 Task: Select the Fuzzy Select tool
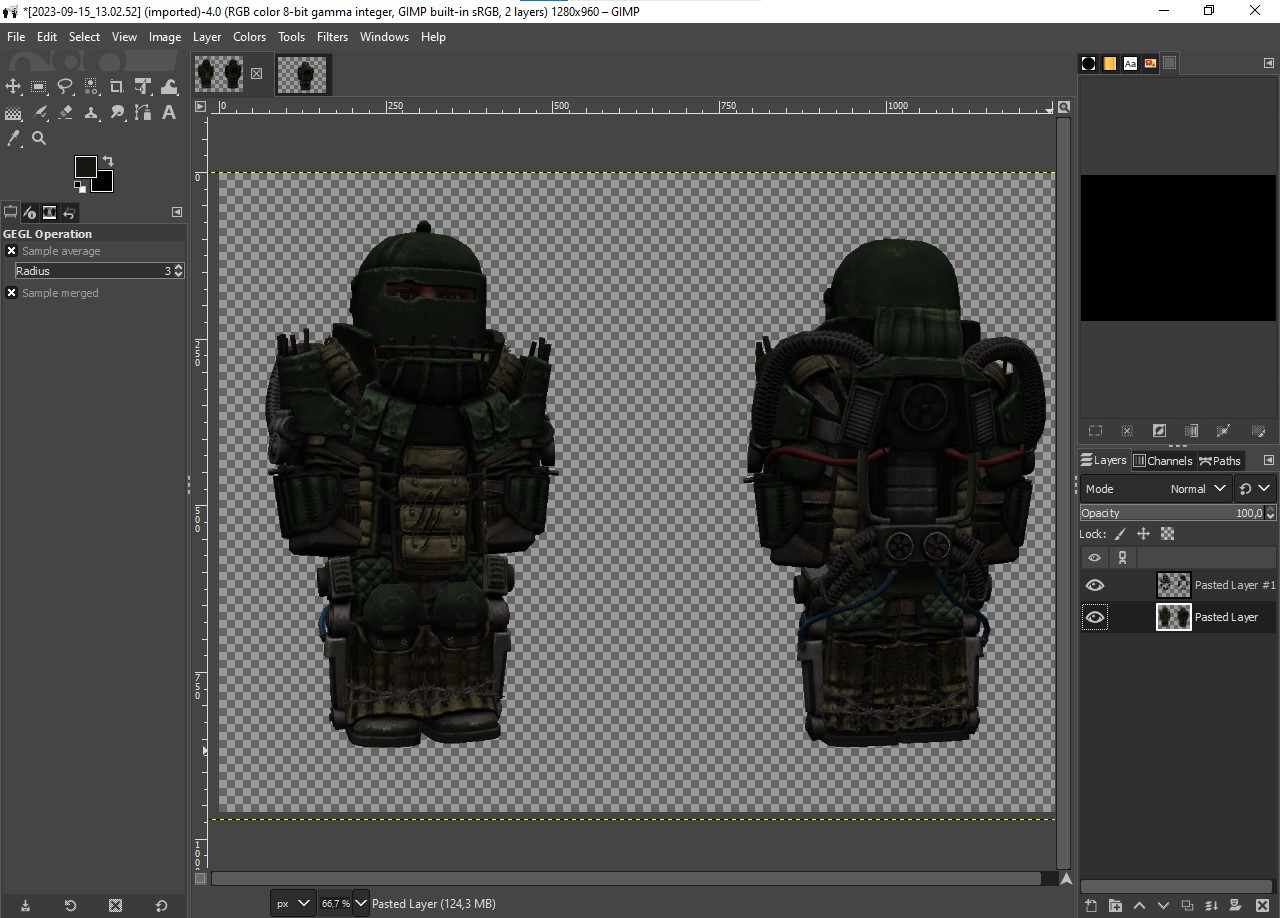coord(91,87)
